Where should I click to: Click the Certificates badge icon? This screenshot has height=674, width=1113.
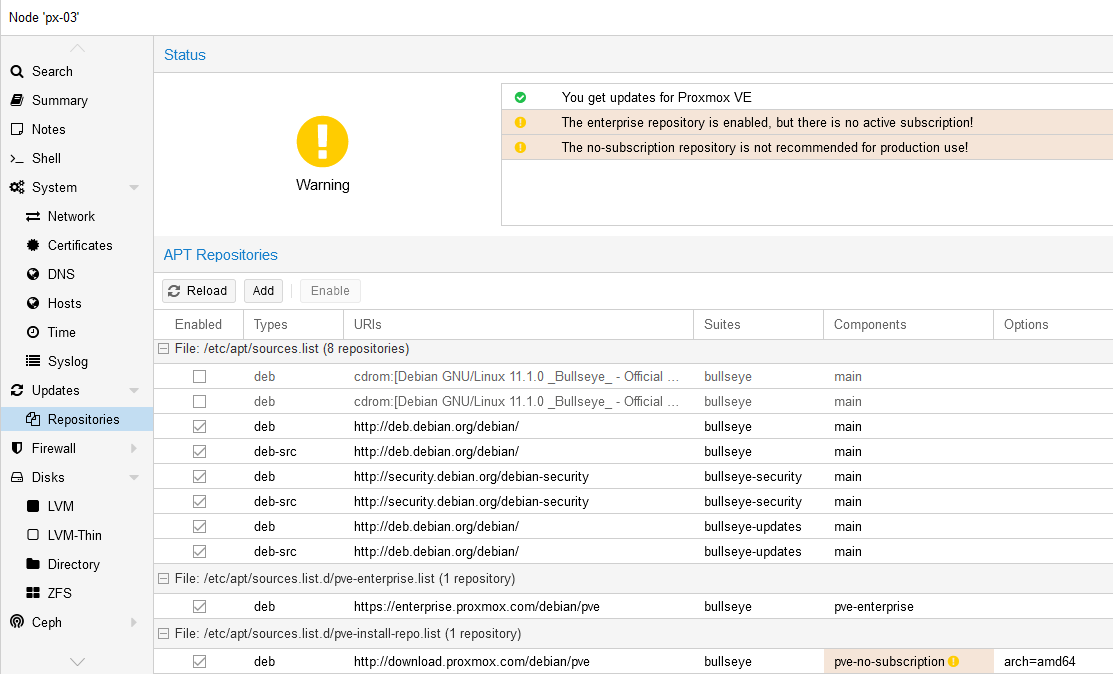[33, 245]
